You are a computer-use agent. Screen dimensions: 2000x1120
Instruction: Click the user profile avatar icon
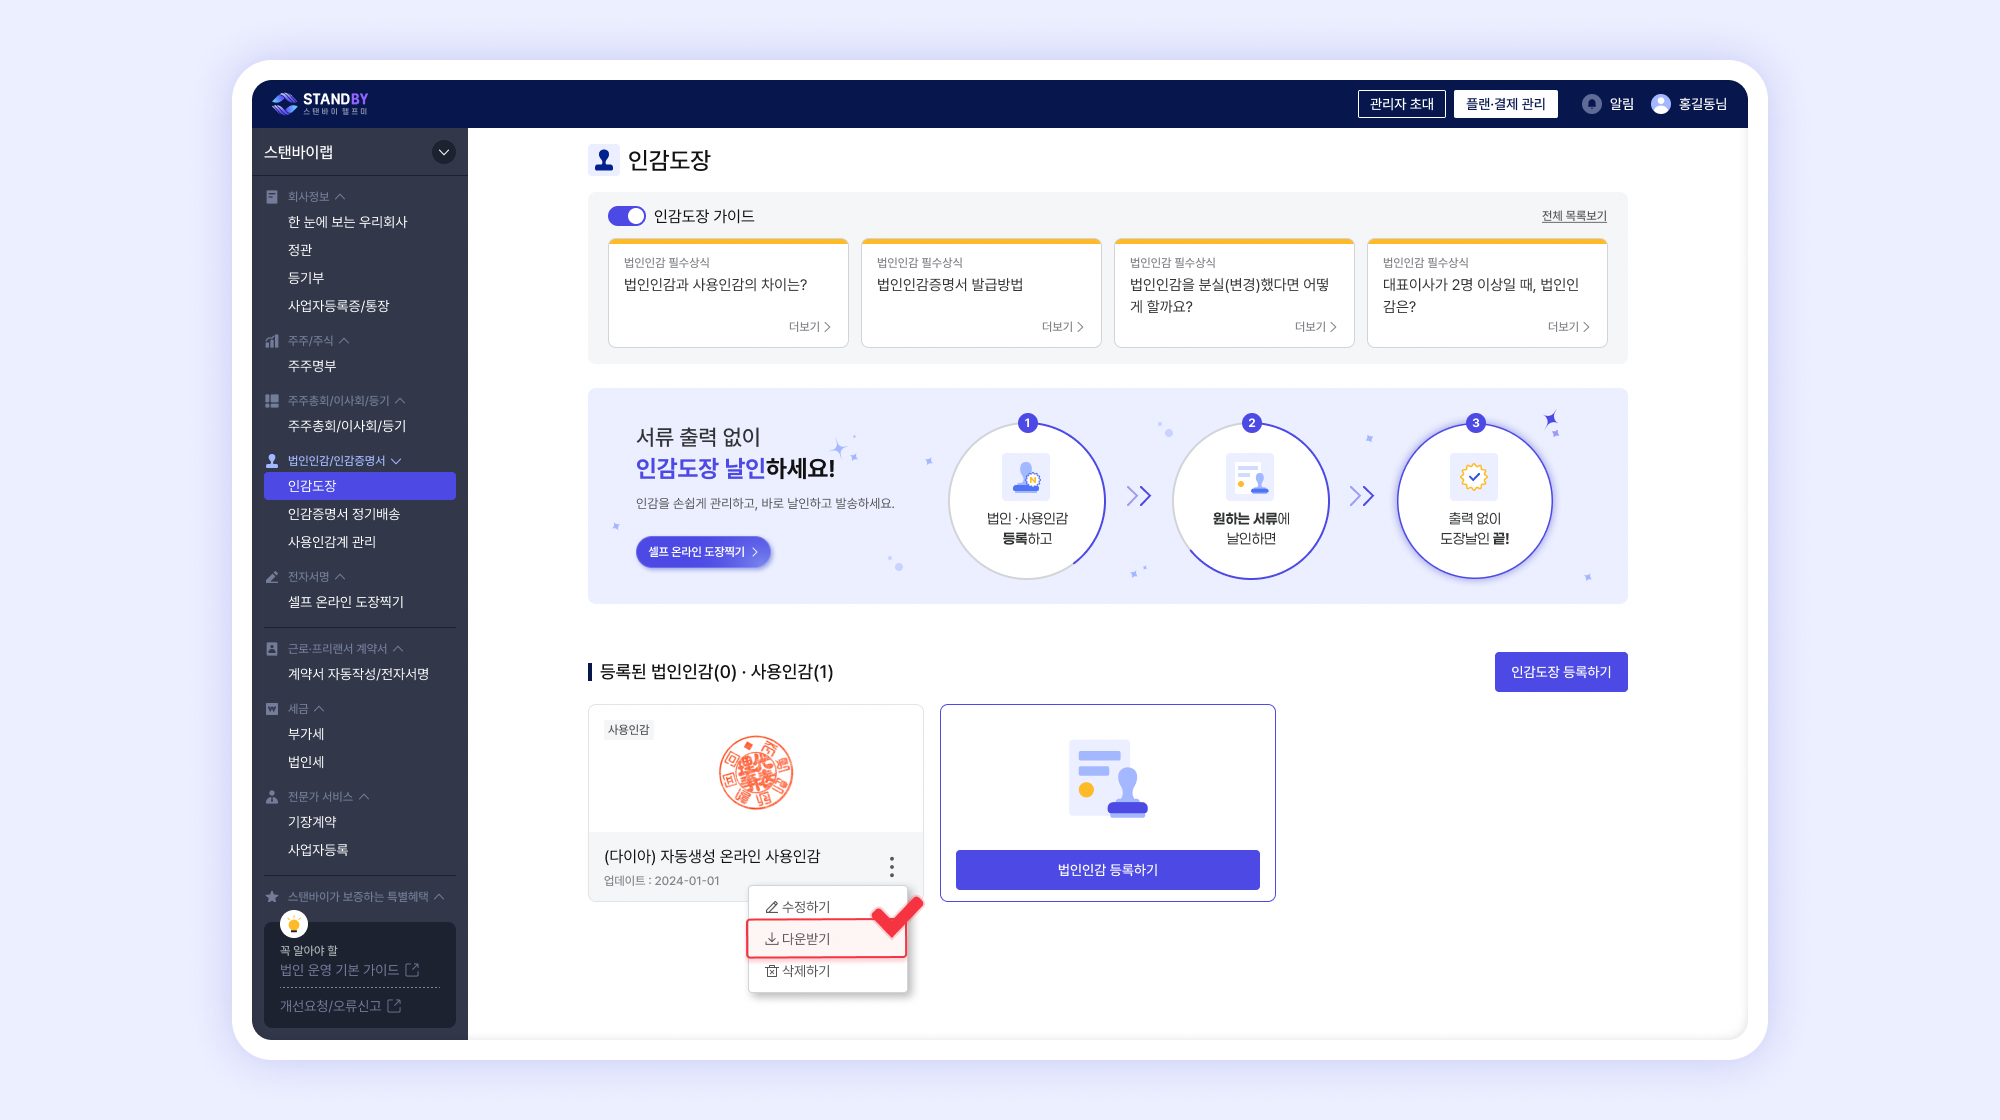pyautogui.click(x=1660, y=104)
